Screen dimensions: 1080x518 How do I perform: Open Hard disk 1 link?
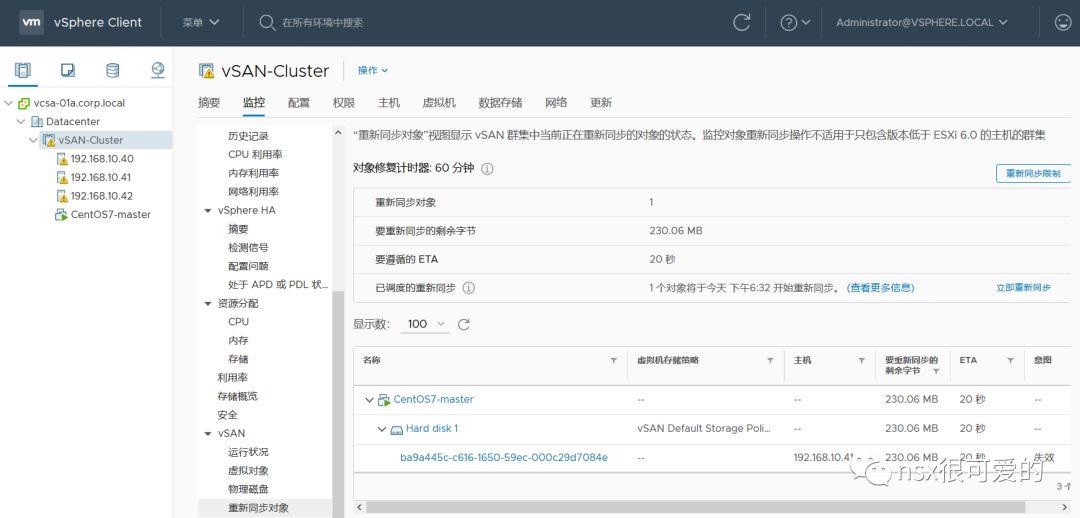click(x=432, y=428)
